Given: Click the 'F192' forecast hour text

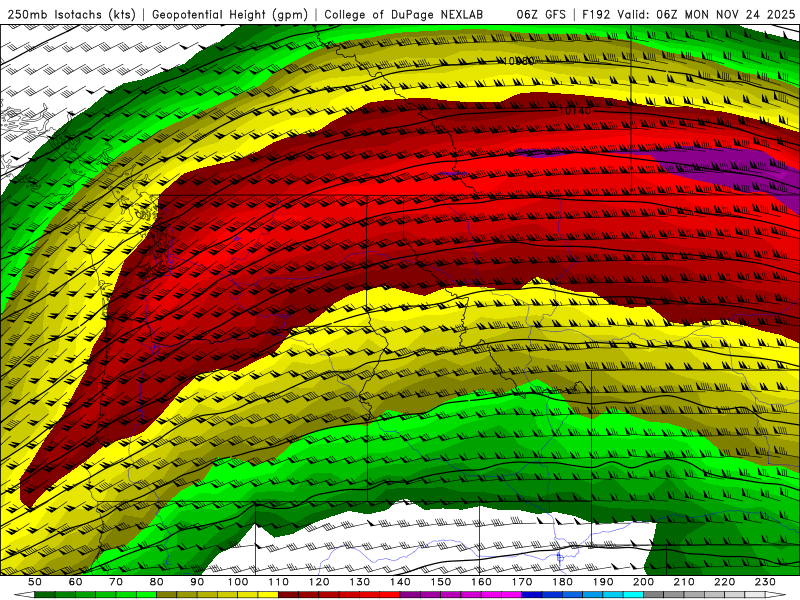Looking at the screenshot, I should coord(596,15).
